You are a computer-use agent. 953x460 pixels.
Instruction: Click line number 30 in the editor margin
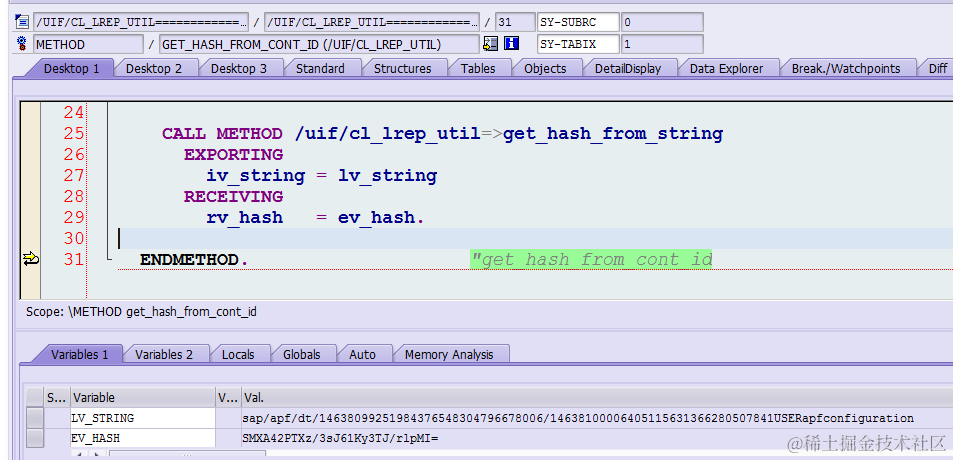[74, 238]
